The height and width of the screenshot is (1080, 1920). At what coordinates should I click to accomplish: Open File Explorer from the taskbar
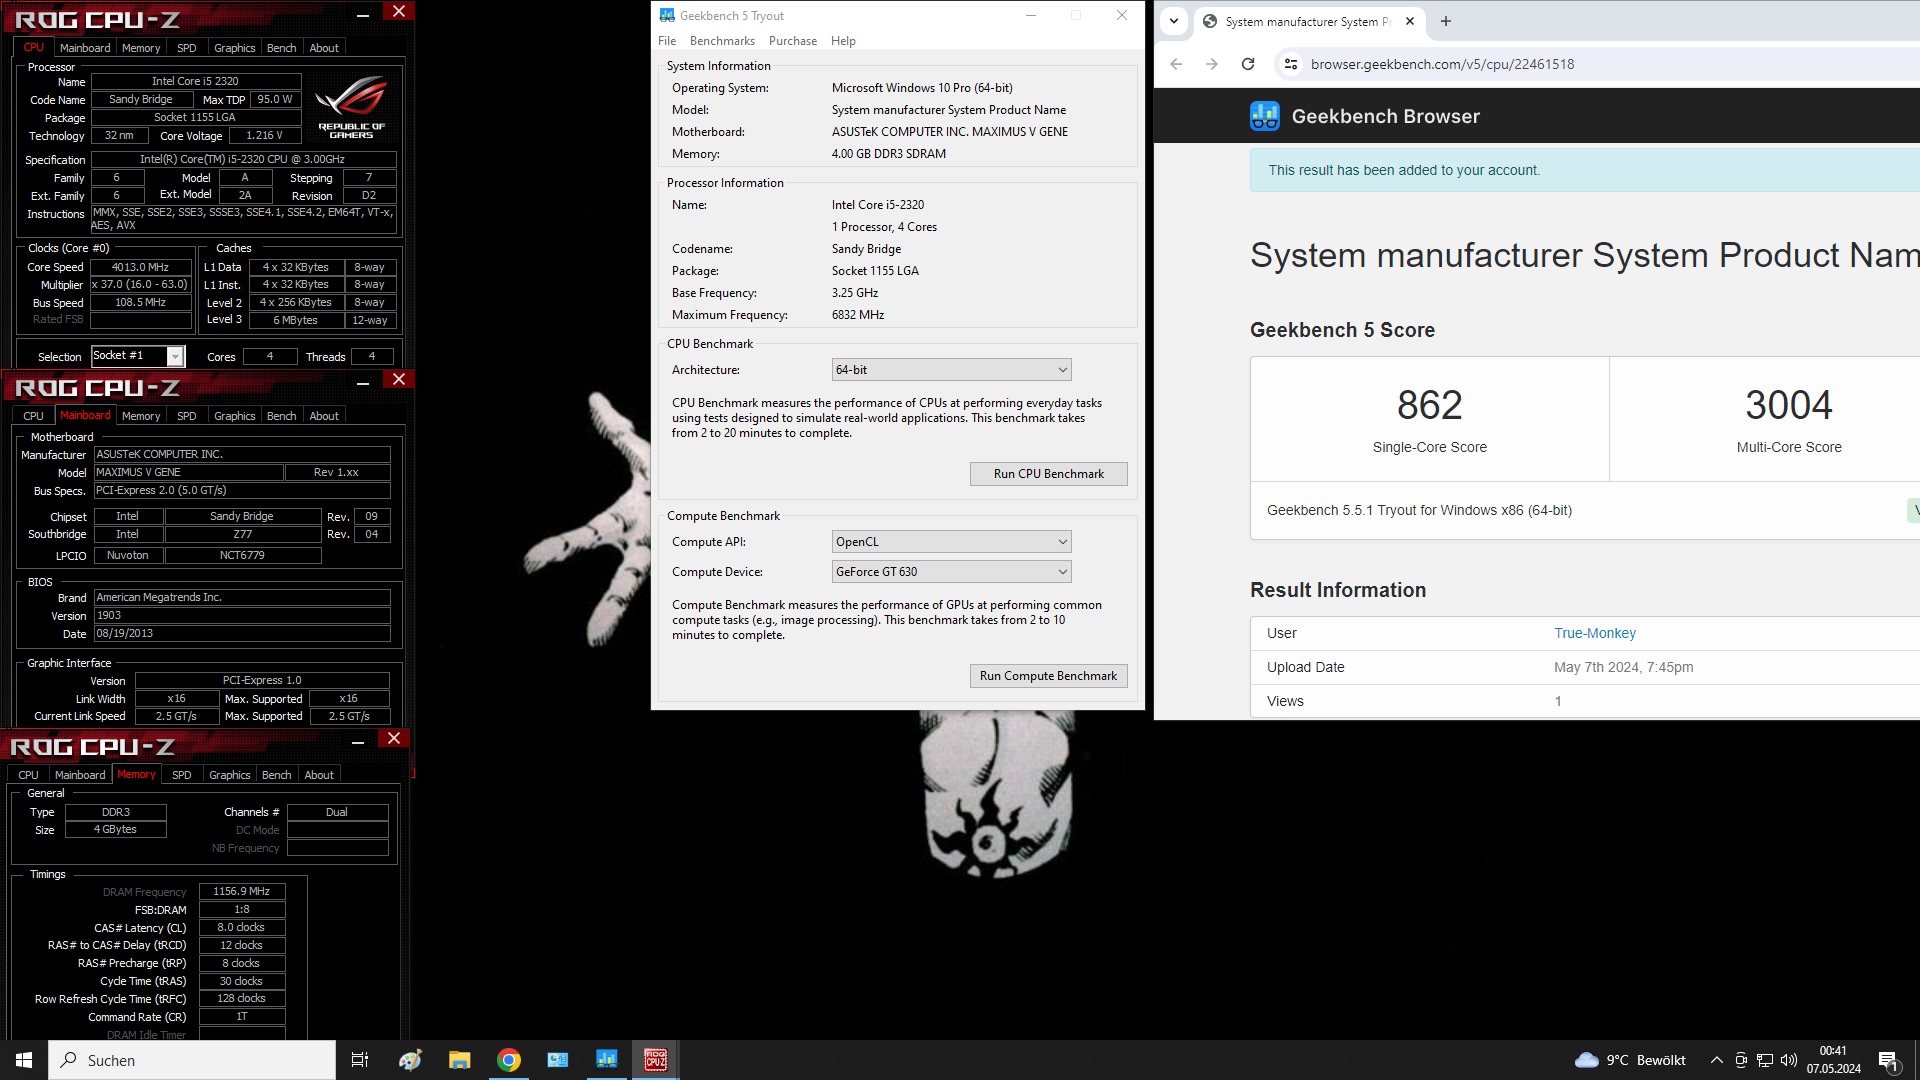pos(459,1060)
